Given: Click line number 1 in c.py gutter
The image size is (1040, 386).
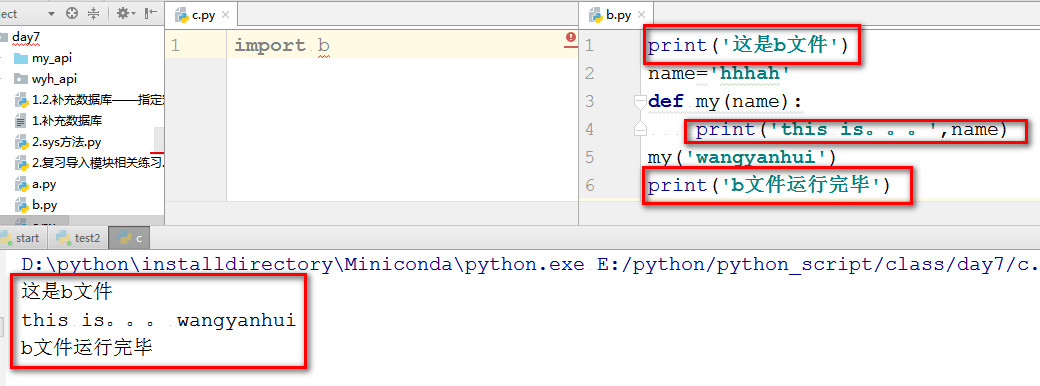Looking at the screenshot, I should pos(175,46).
